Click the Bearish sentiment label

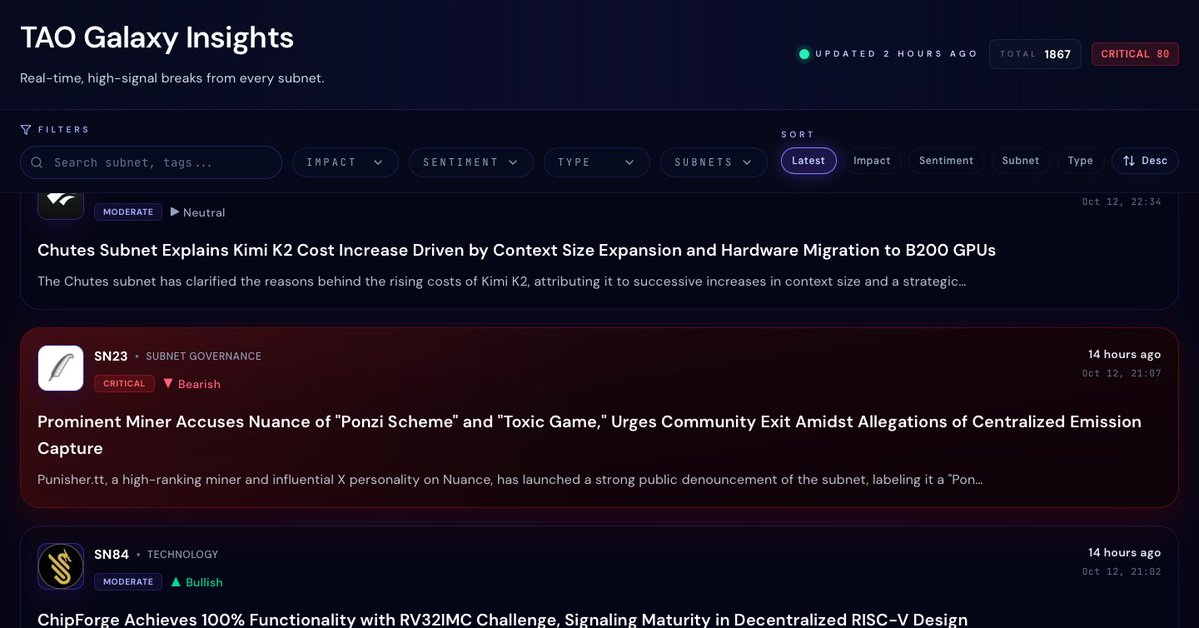(199, 384)
